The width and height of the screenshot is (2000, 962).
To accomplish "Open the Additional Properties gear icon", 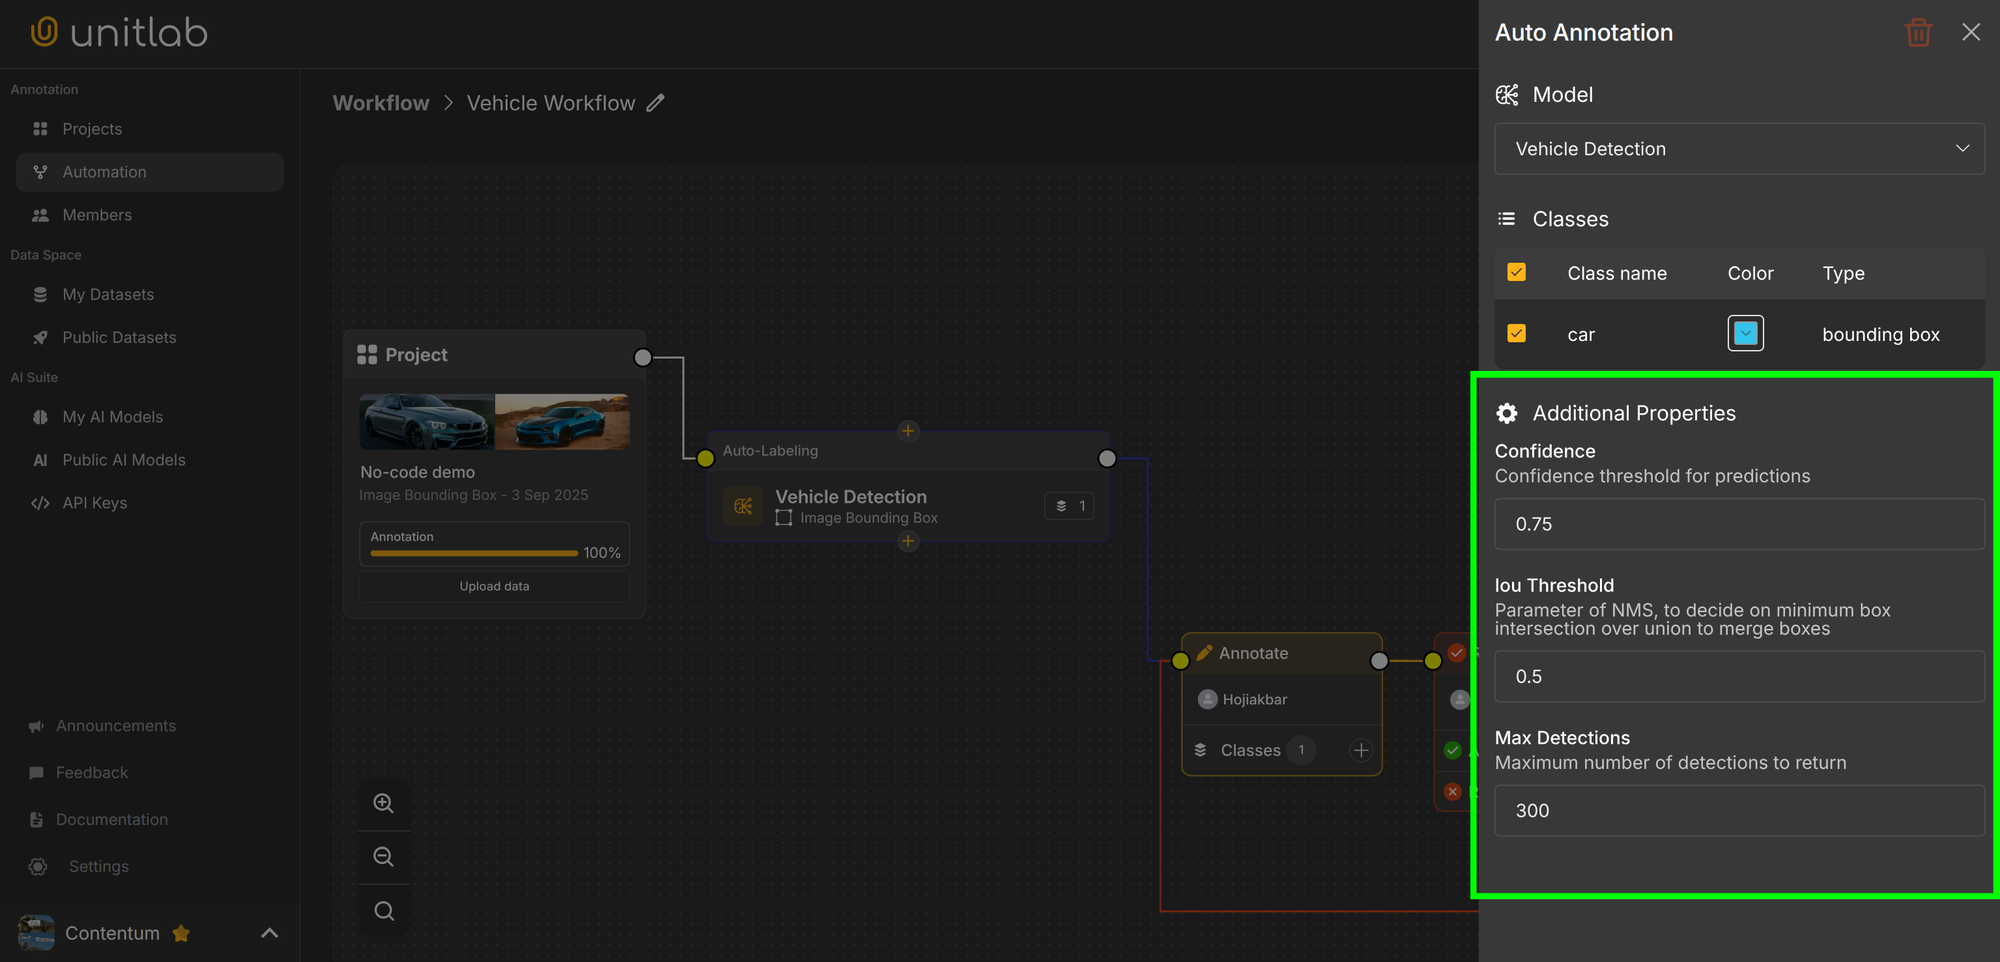I will (x=1506, y=412).
